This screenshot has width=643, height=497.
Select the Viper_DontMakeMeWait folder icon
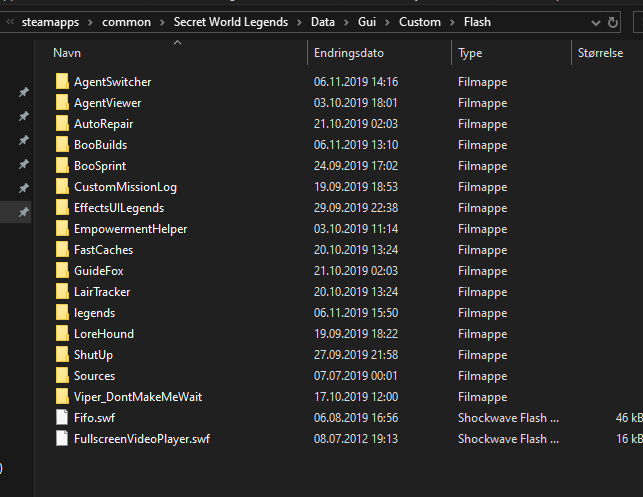[62, 397]
